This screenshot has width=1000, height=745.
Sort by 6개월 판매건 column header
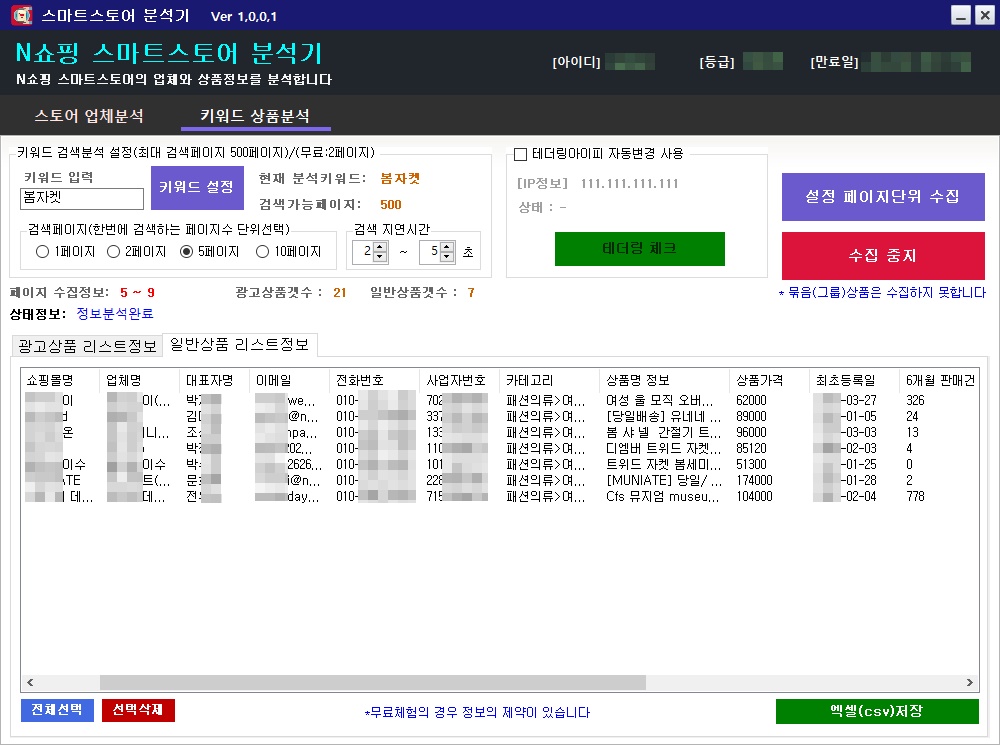click(939, 381)
